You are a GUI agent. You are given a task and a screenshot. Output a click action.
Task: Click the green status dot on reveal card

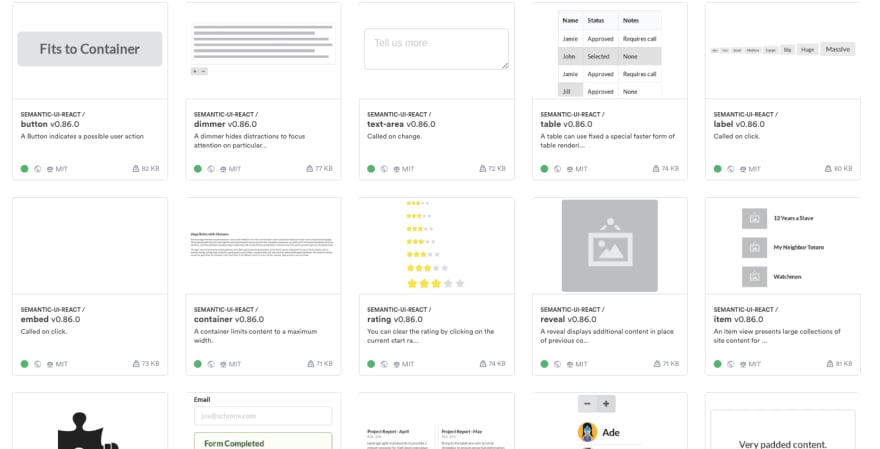pyautogui.click(x=544, y=364)
